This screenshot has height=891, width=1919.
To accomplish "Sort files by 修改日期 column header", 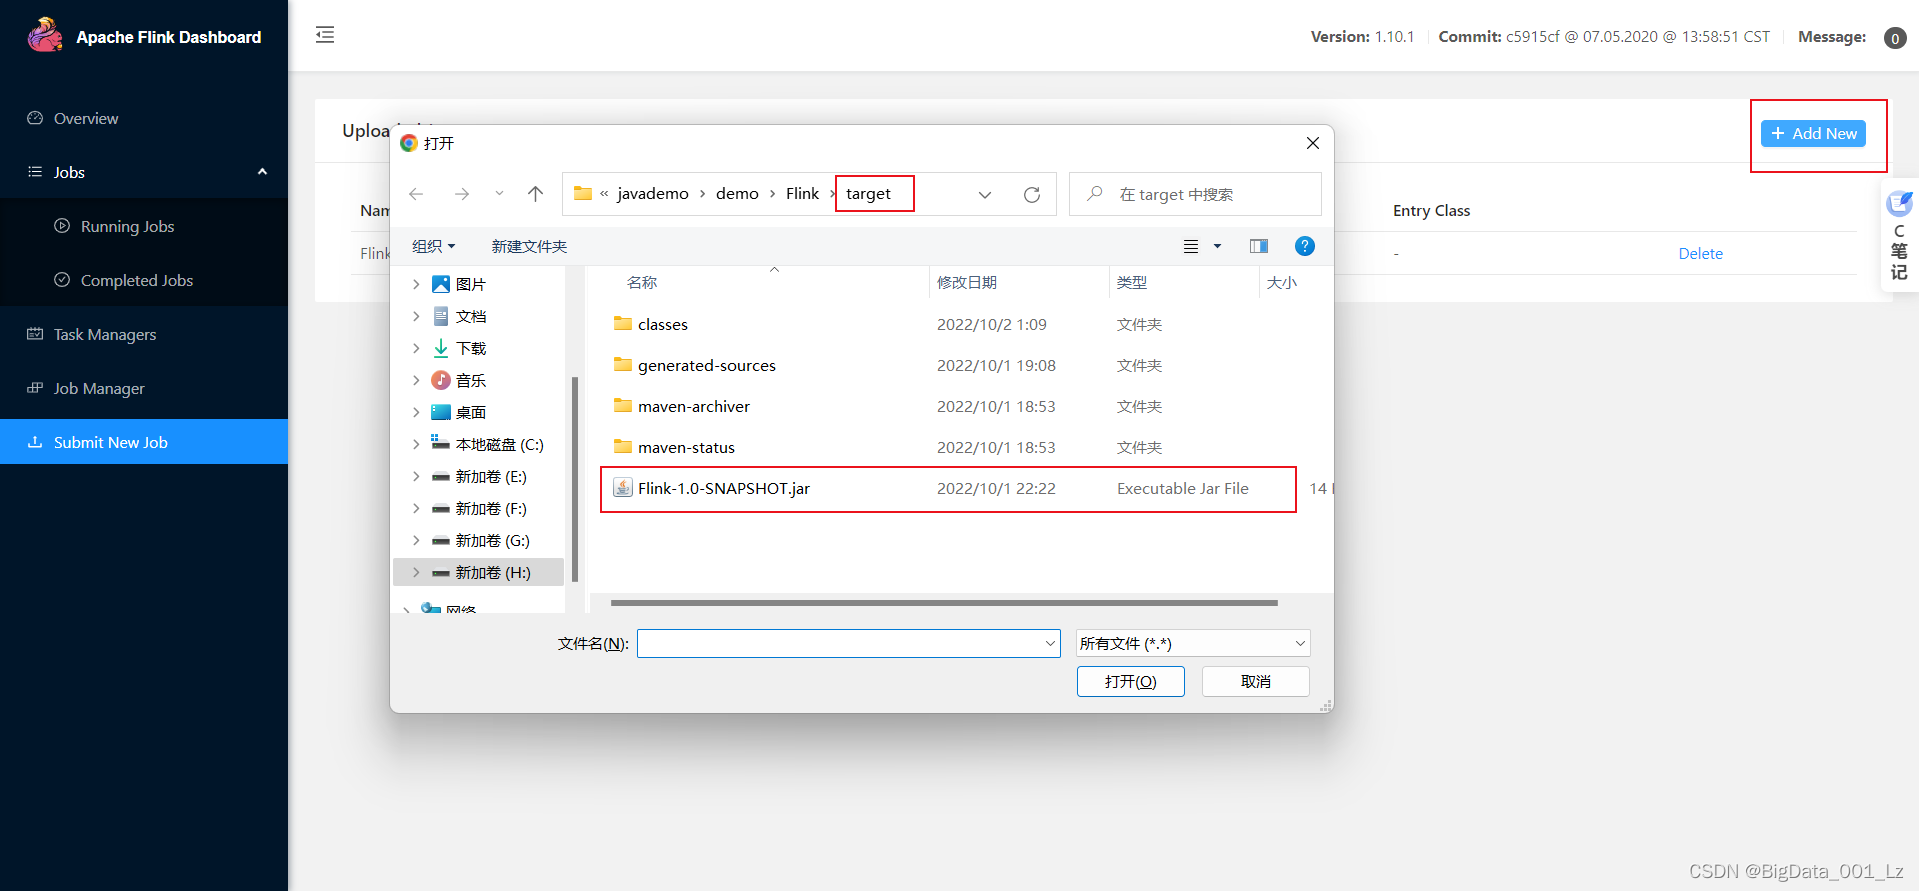I will pyautogui.click(x=967, y=283).
